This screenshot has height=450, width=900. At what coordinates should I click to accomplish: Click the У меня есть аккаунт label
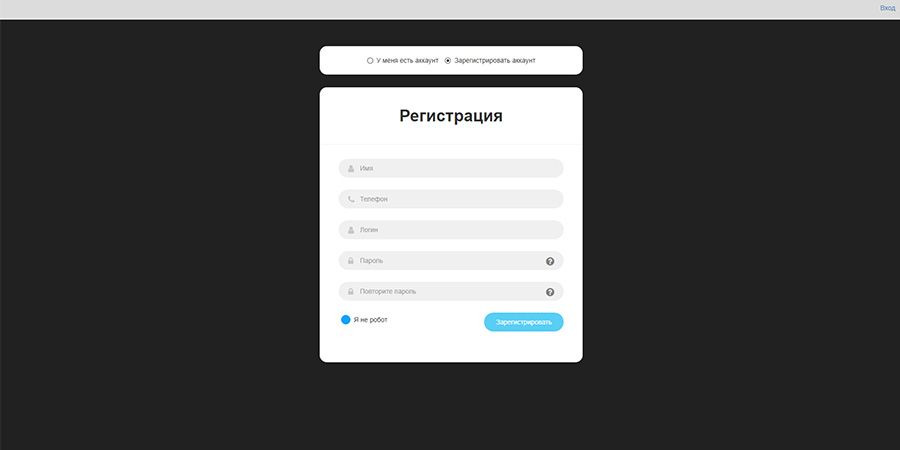(x=407, y=60)
